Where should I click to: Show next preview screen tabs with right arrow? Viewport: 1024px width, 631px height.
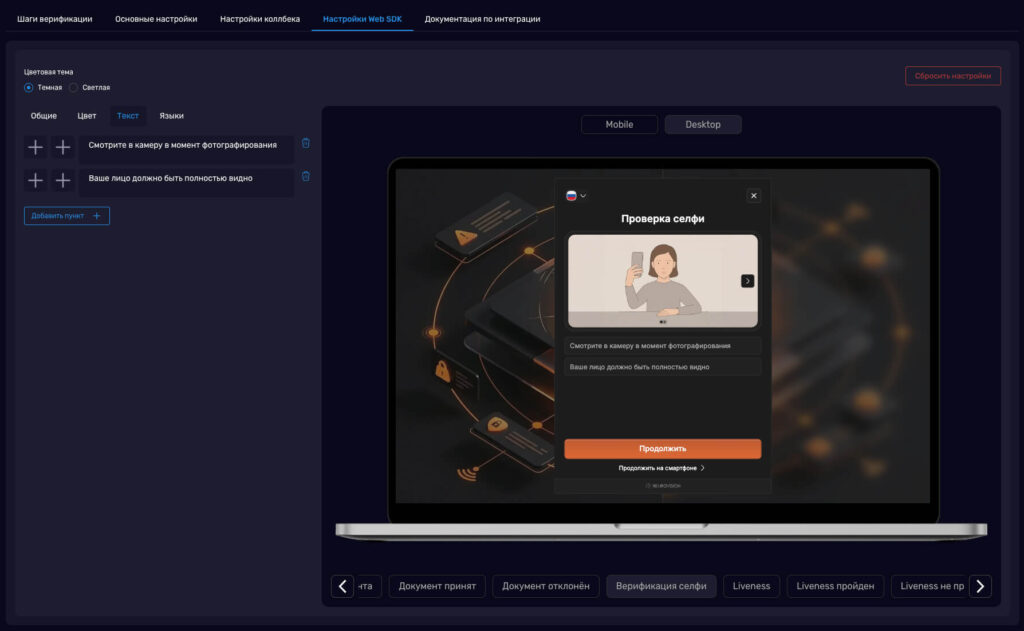pyautogui.click(x=980, y=586)
